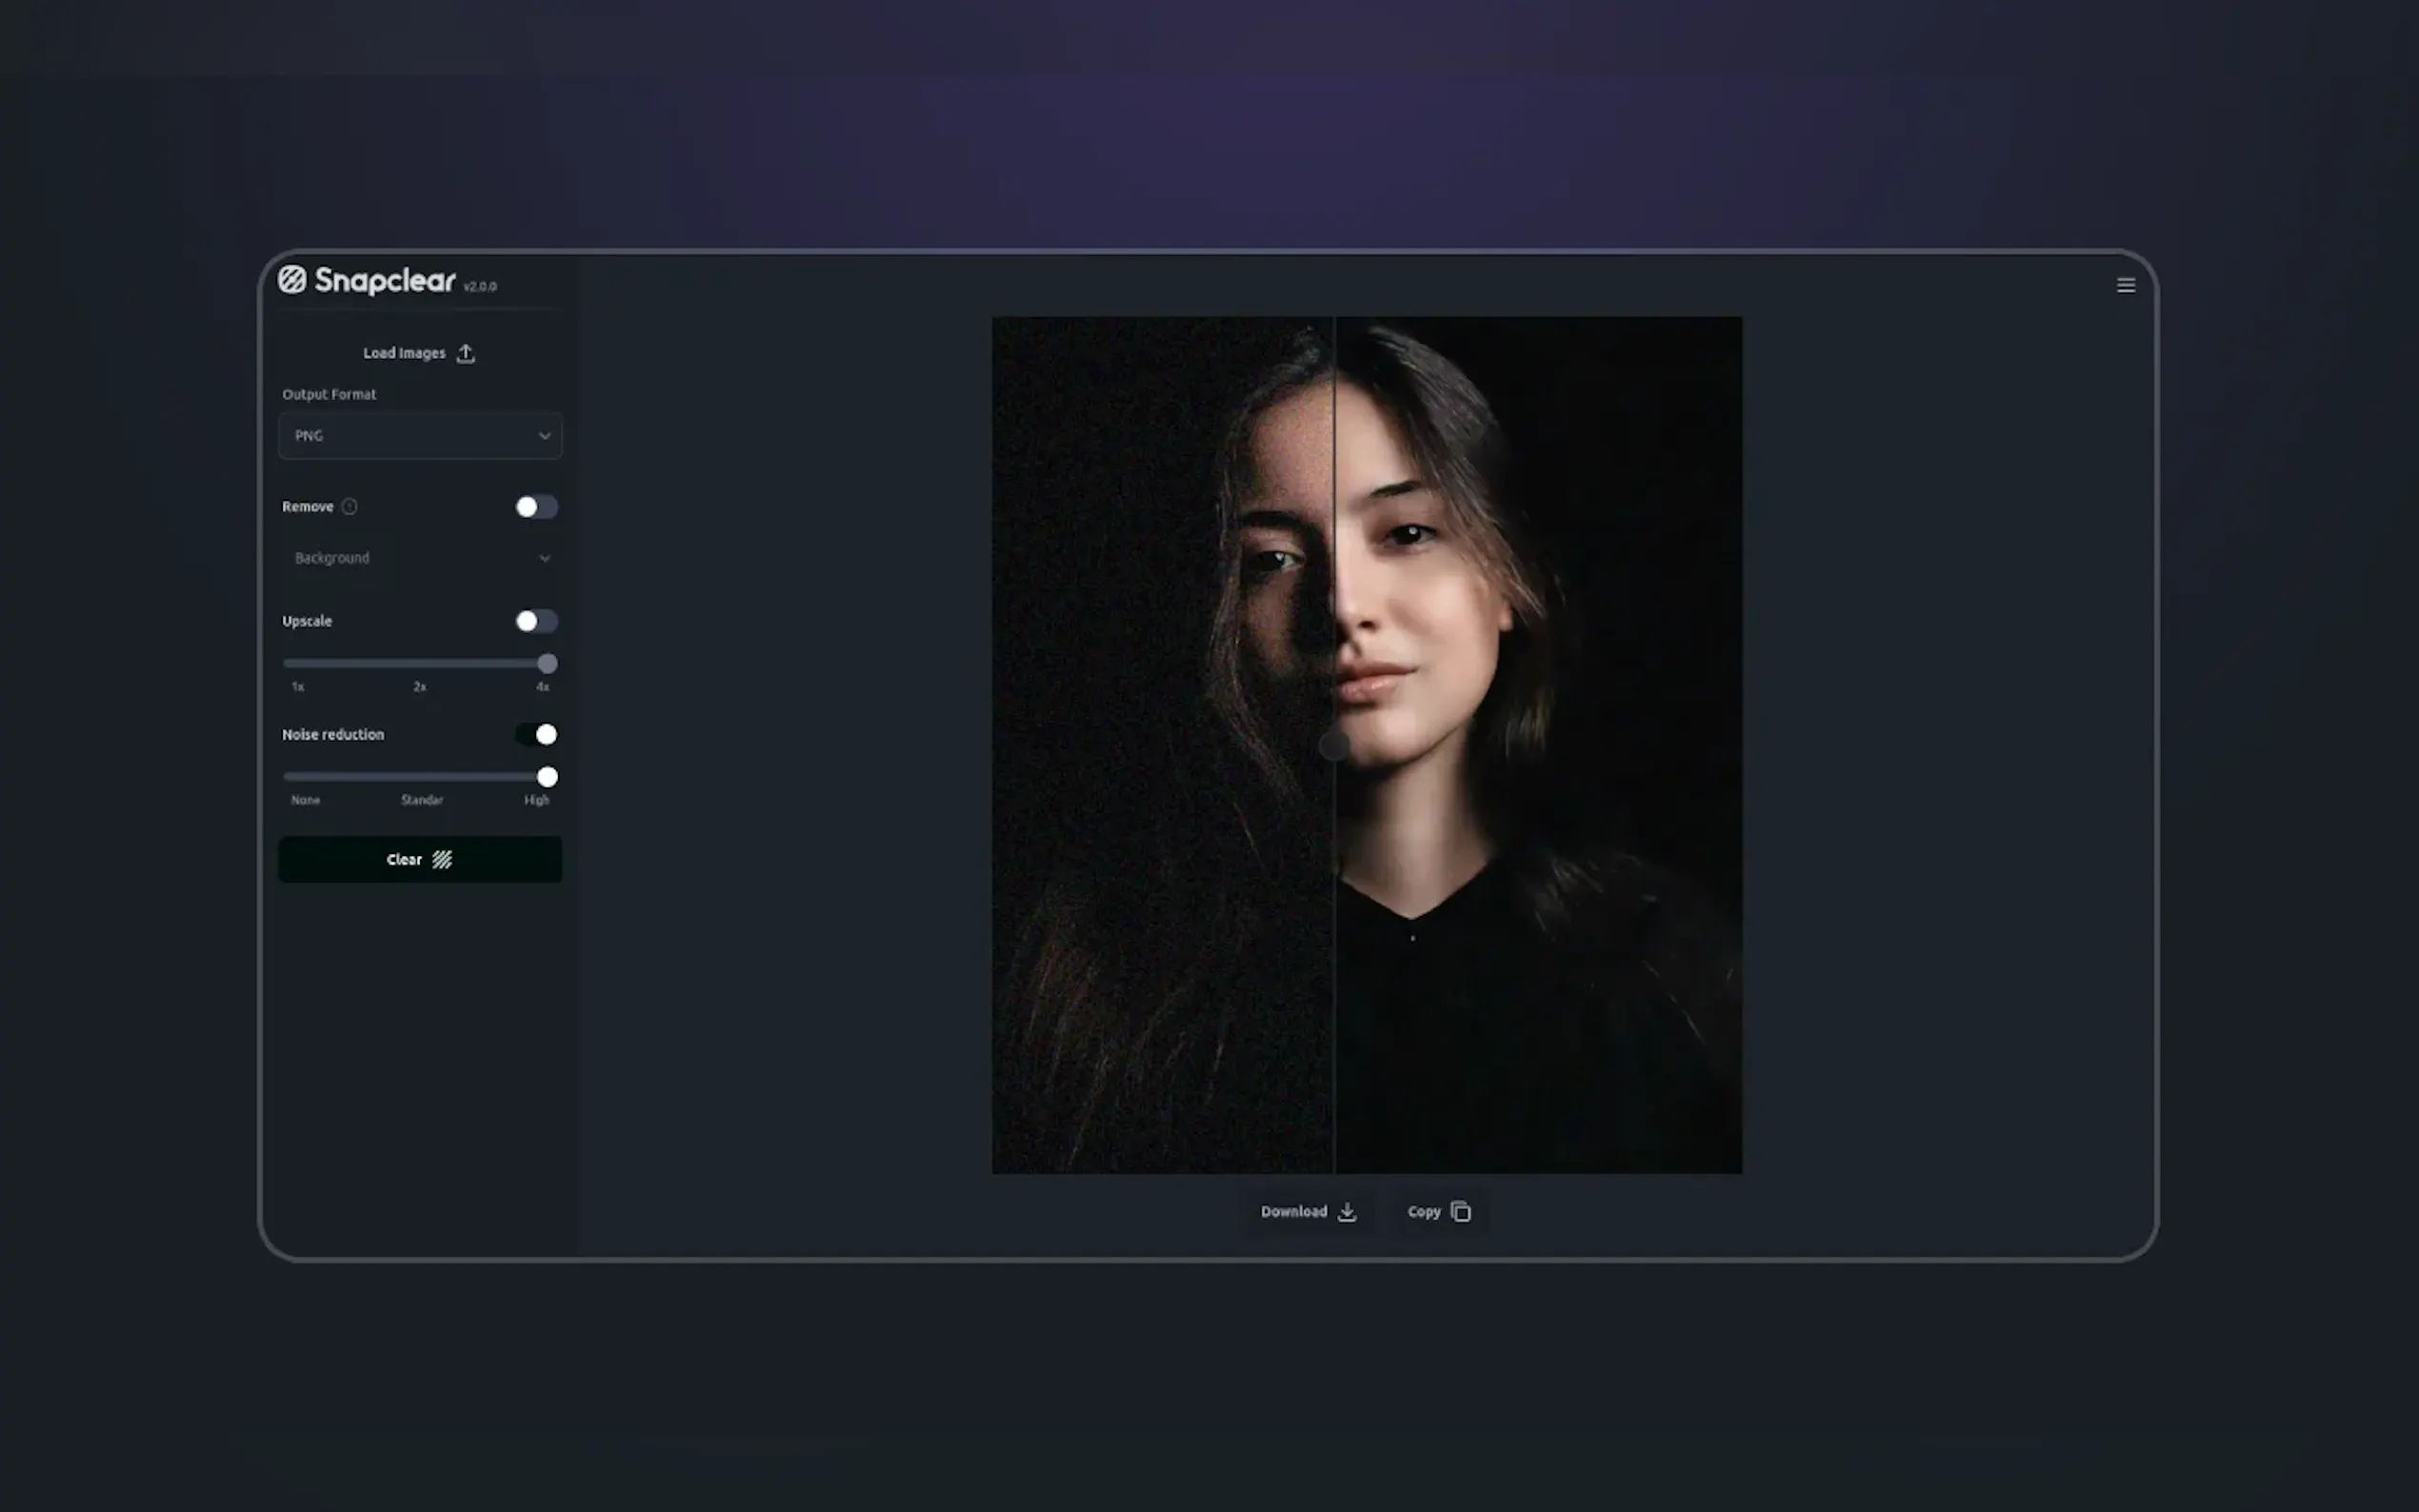This screenshot has height=1512, width=2419.
Task: Click the copy icon beside Copy
Action: [x=1460, y=1212]
